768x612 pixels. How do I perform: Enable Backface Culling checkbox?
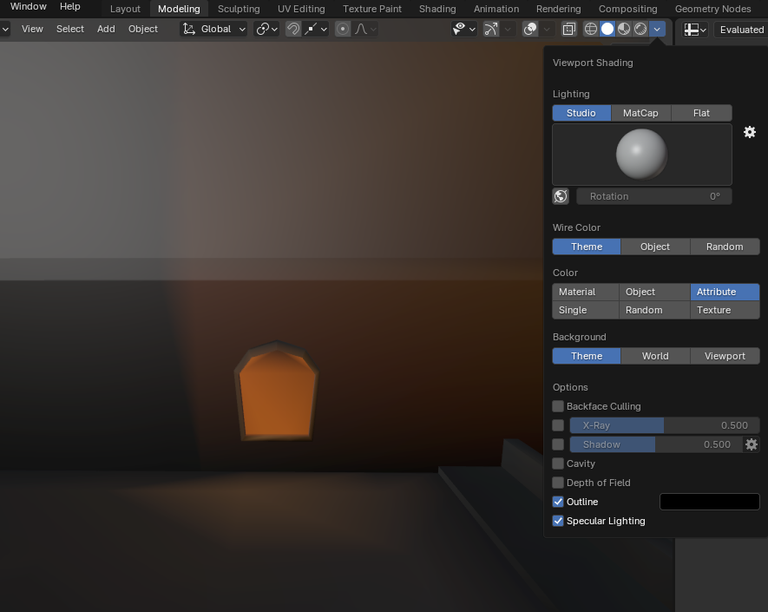[x=558, y=406]
